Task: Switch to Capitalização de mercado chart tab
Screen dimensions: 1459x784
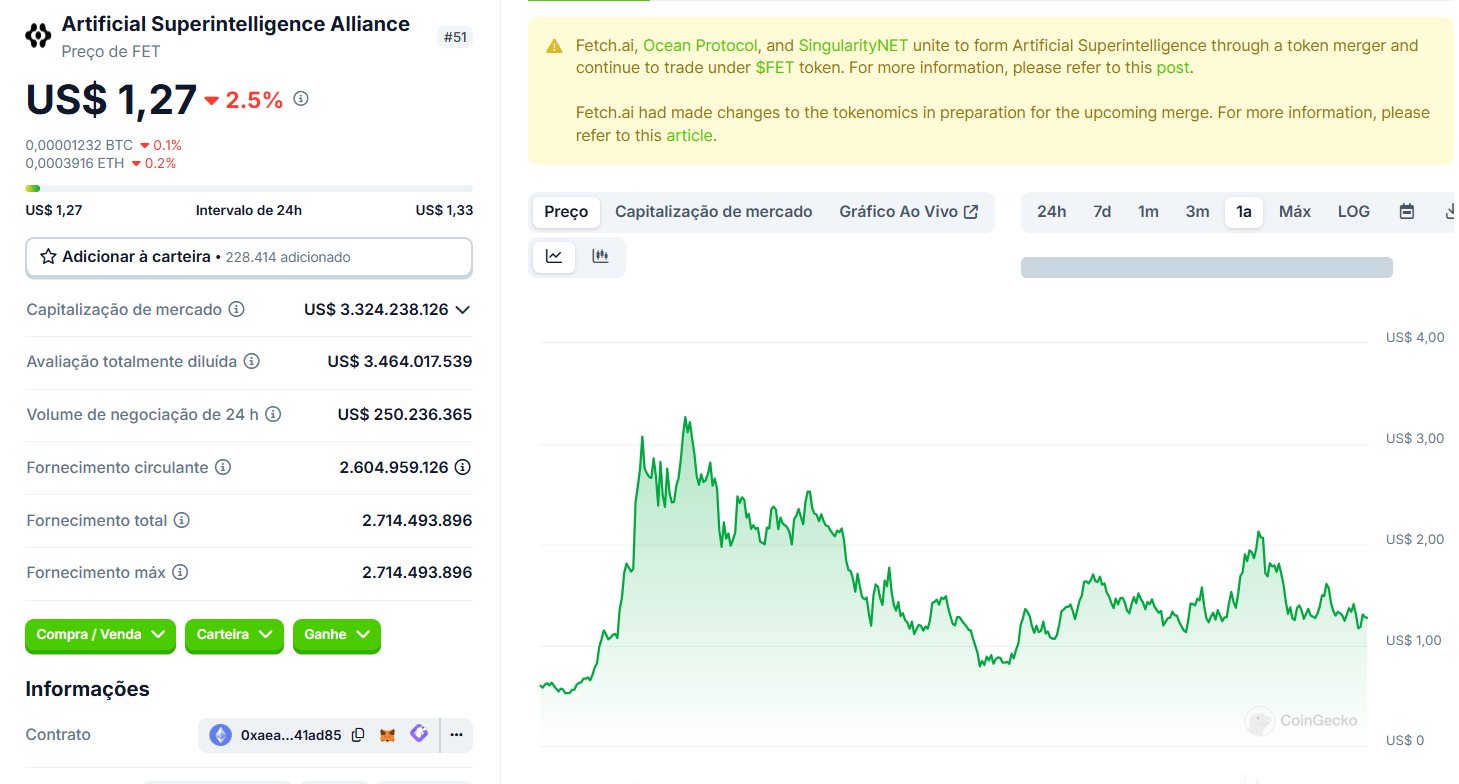Action: pyautogui.click(x=714, y=212)
